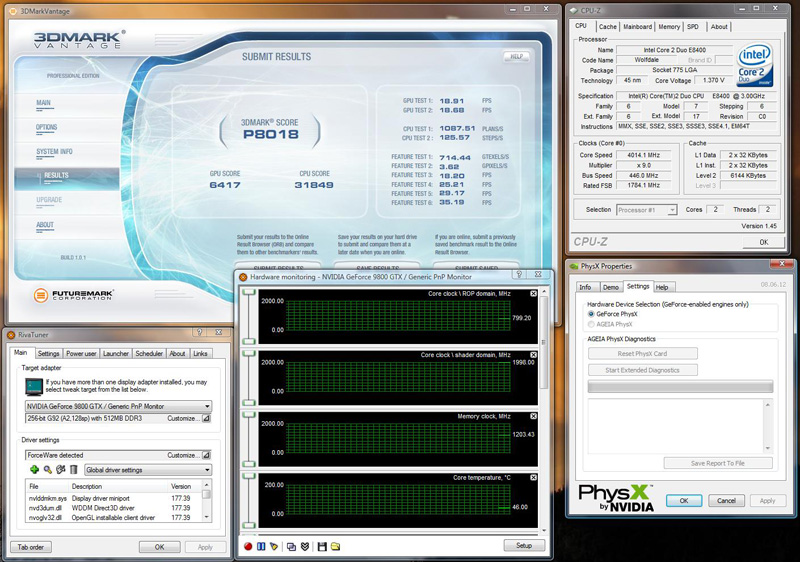Click the question mark help icon in RivaTuner title bar
This screenshot has height=562, width=800.
[x=200, y=332]
